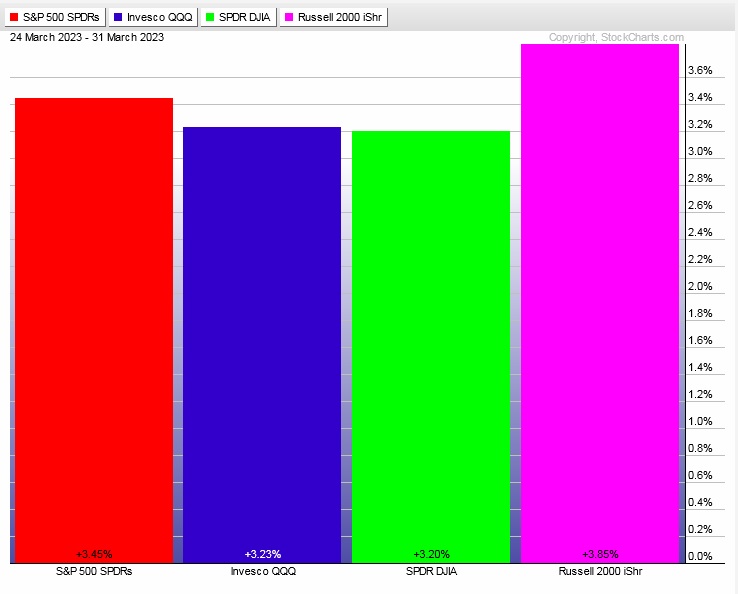Click the red swatch in the S&P 500 legend

[x=14, y=17]
